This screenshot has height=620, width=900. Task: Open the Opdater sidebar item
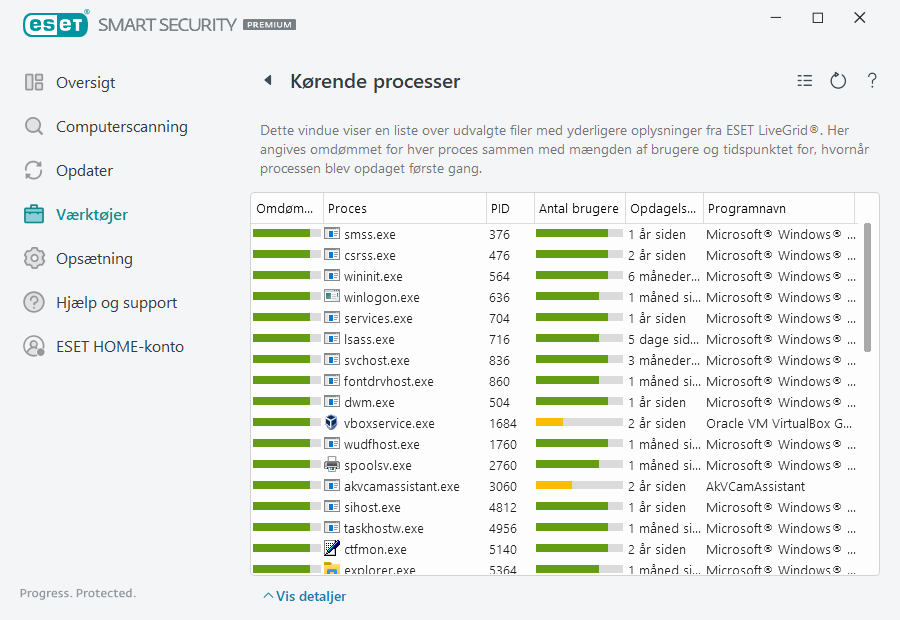(84, 171)
